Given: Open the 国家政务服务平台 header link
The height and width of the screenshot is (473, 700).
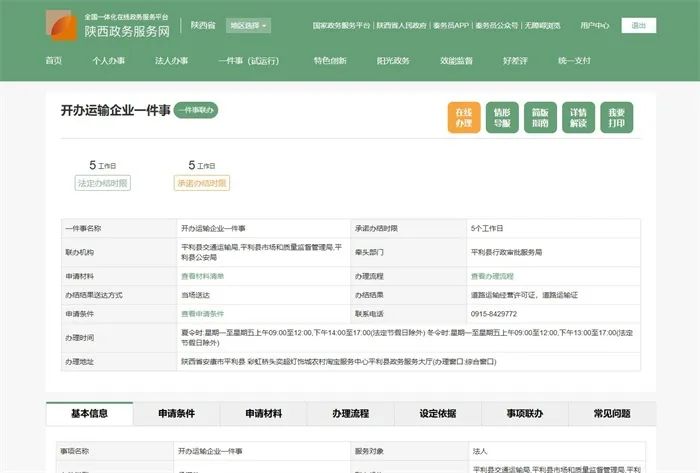Looking at the screenshot, I should click(x=342, y=25).
